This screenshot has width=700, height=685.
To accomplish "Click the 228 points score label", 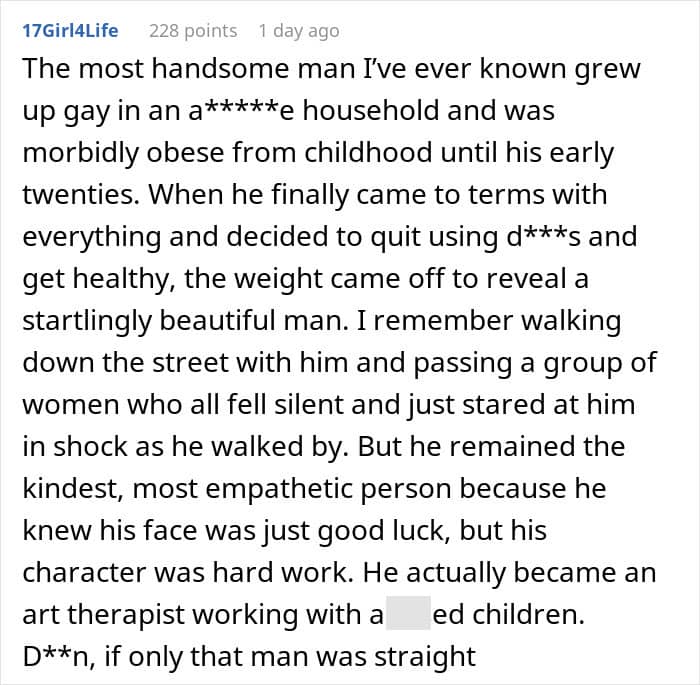I will click(193, 30).
